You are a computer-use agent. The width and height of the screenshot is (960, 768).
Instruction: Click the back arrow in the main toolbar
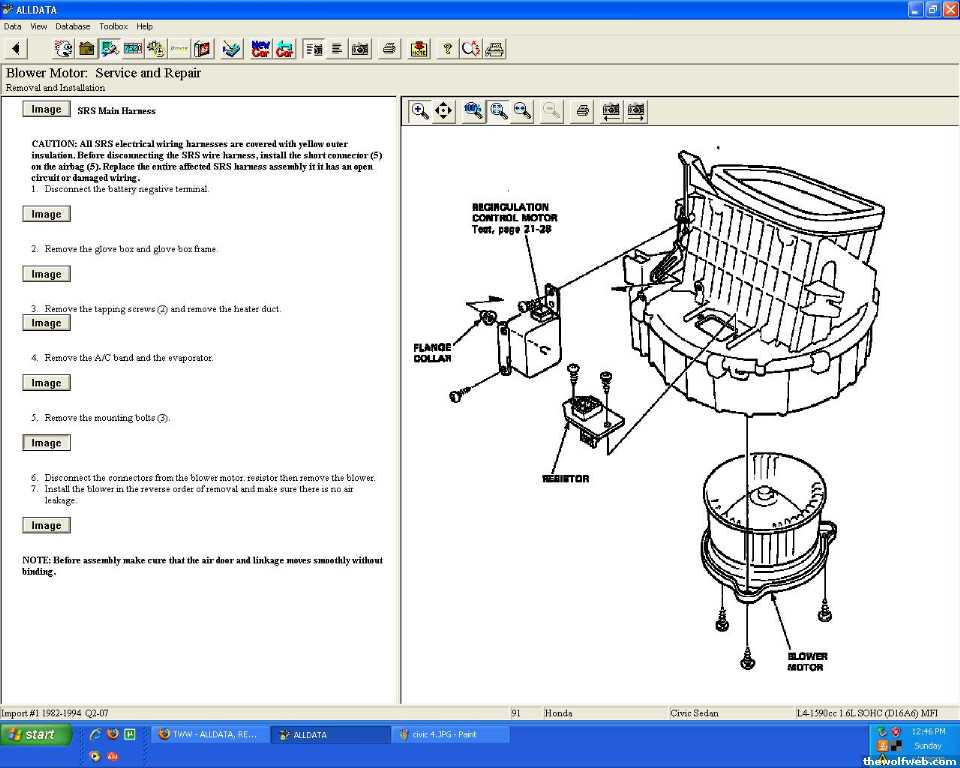click(x=17, y=48)
